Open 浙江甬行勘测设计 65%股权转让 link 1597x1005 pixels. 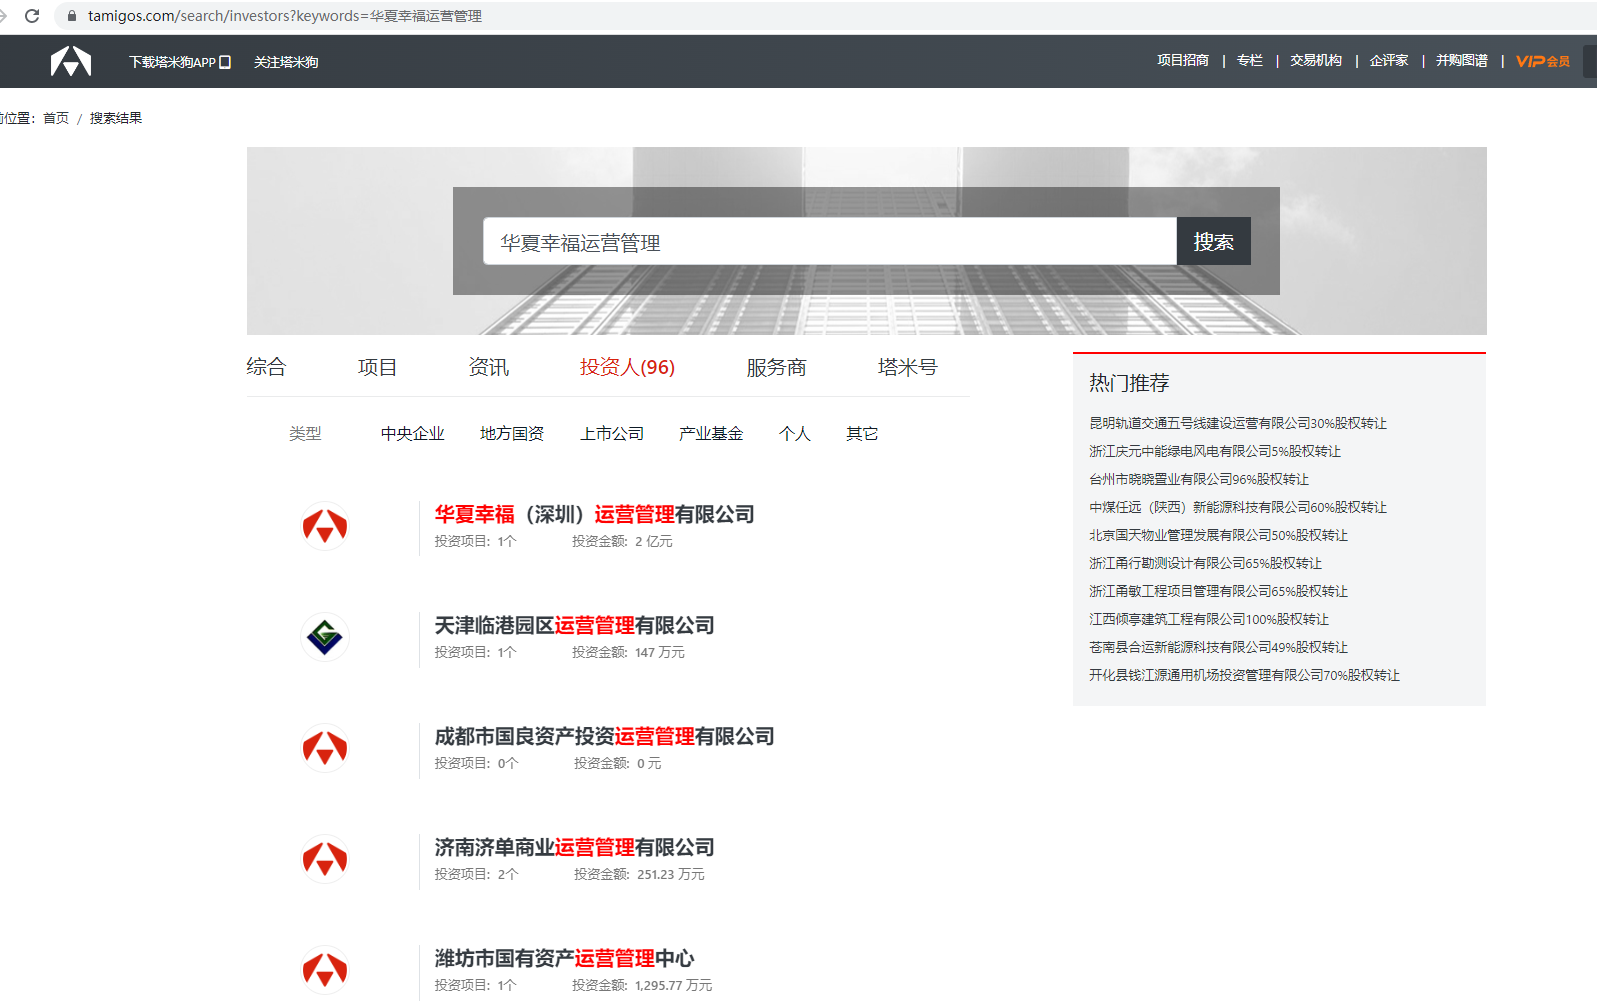1206,563
